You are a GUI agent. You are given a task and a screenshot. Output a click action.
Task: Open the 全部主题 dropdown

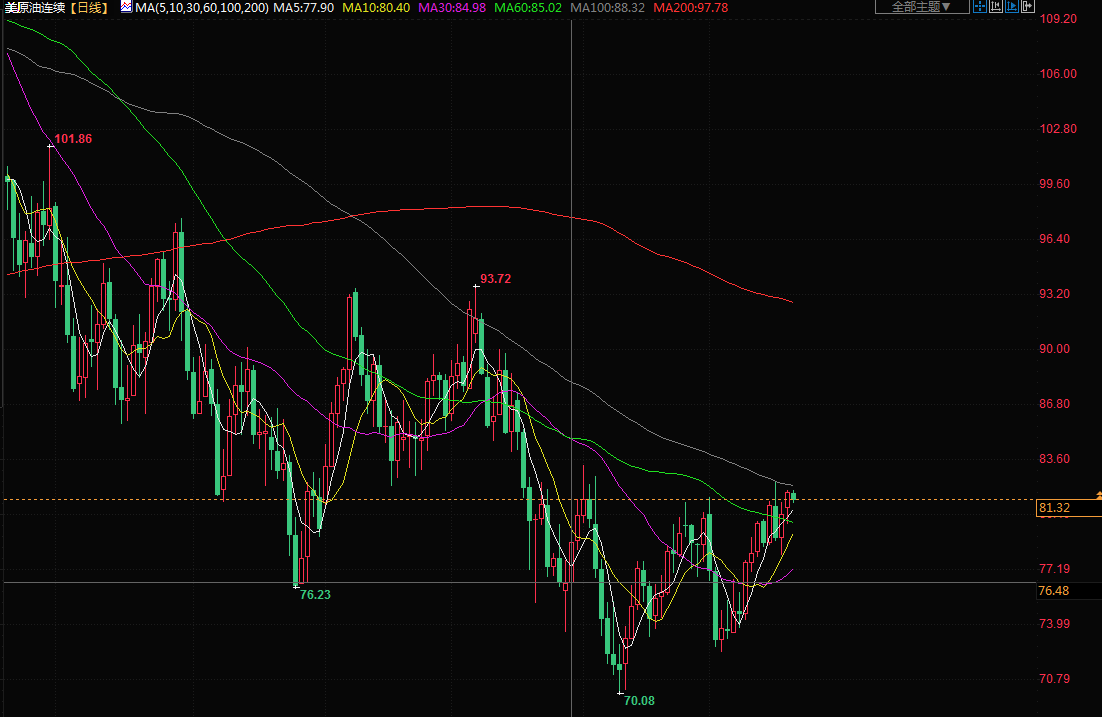921,7
